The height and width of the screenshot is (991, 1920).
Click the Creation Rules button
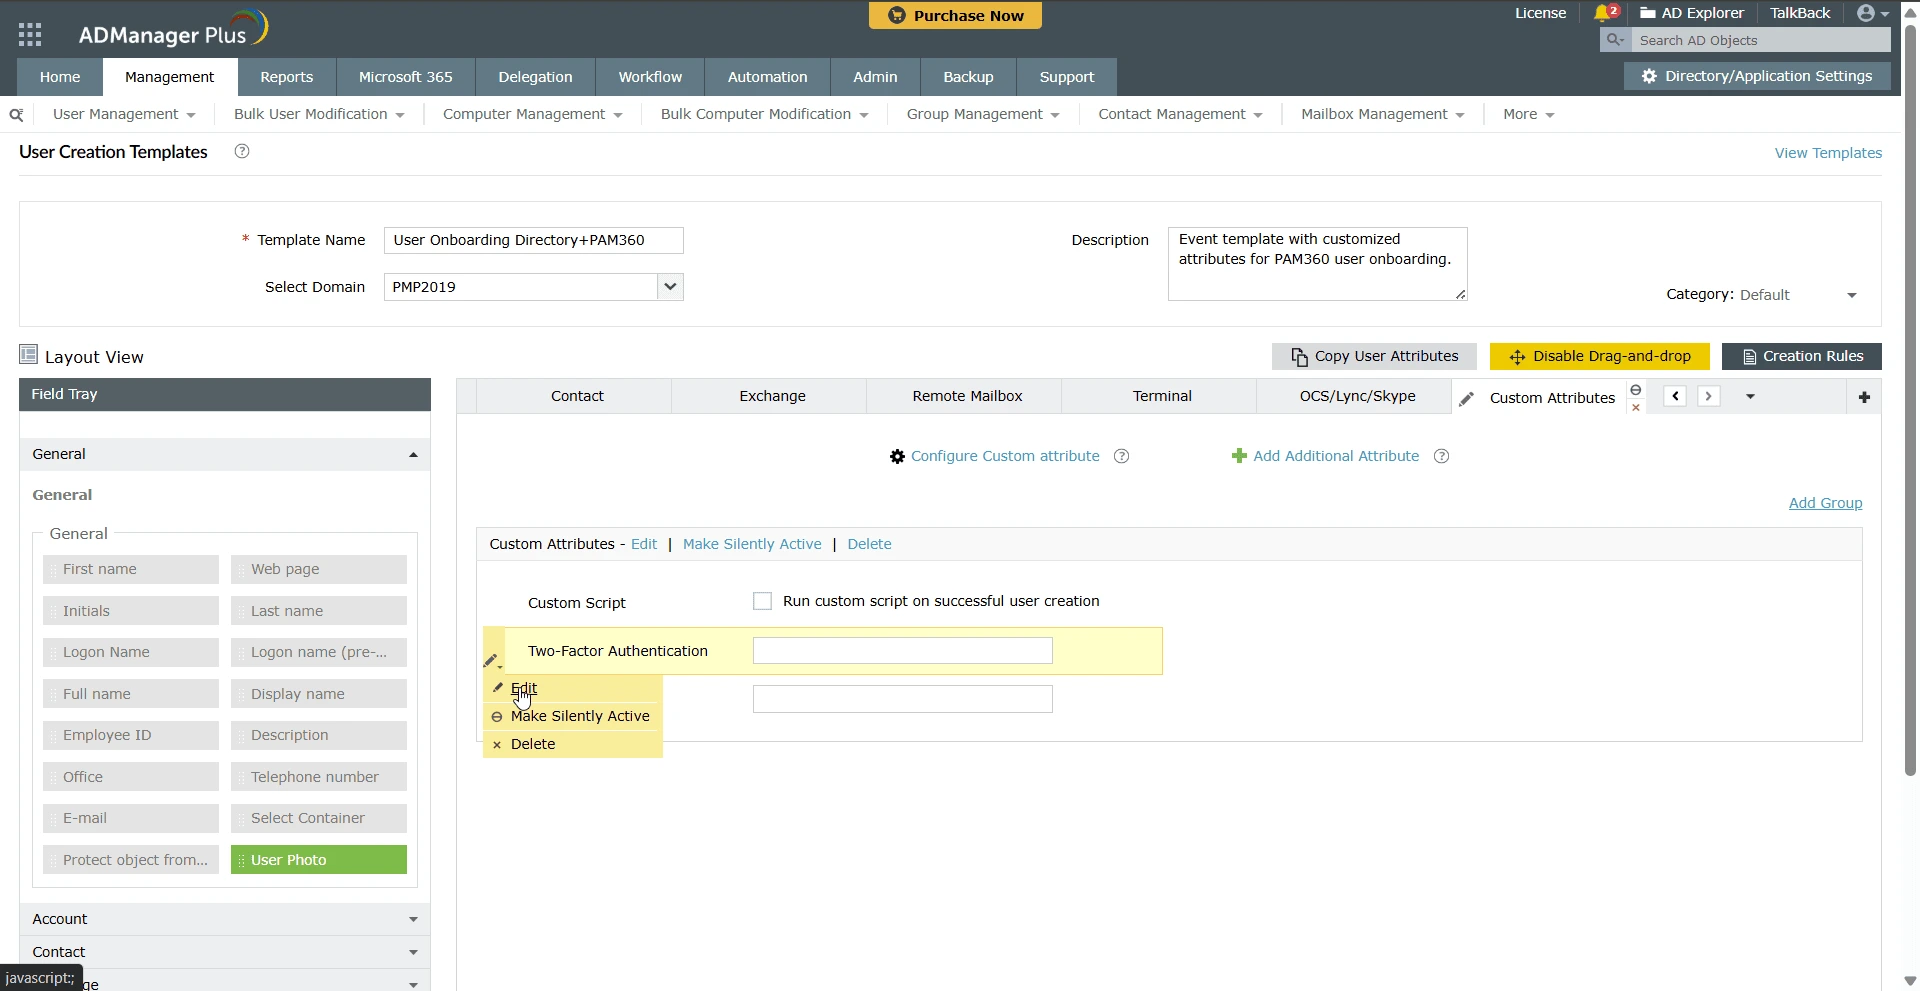(1803, 356)
